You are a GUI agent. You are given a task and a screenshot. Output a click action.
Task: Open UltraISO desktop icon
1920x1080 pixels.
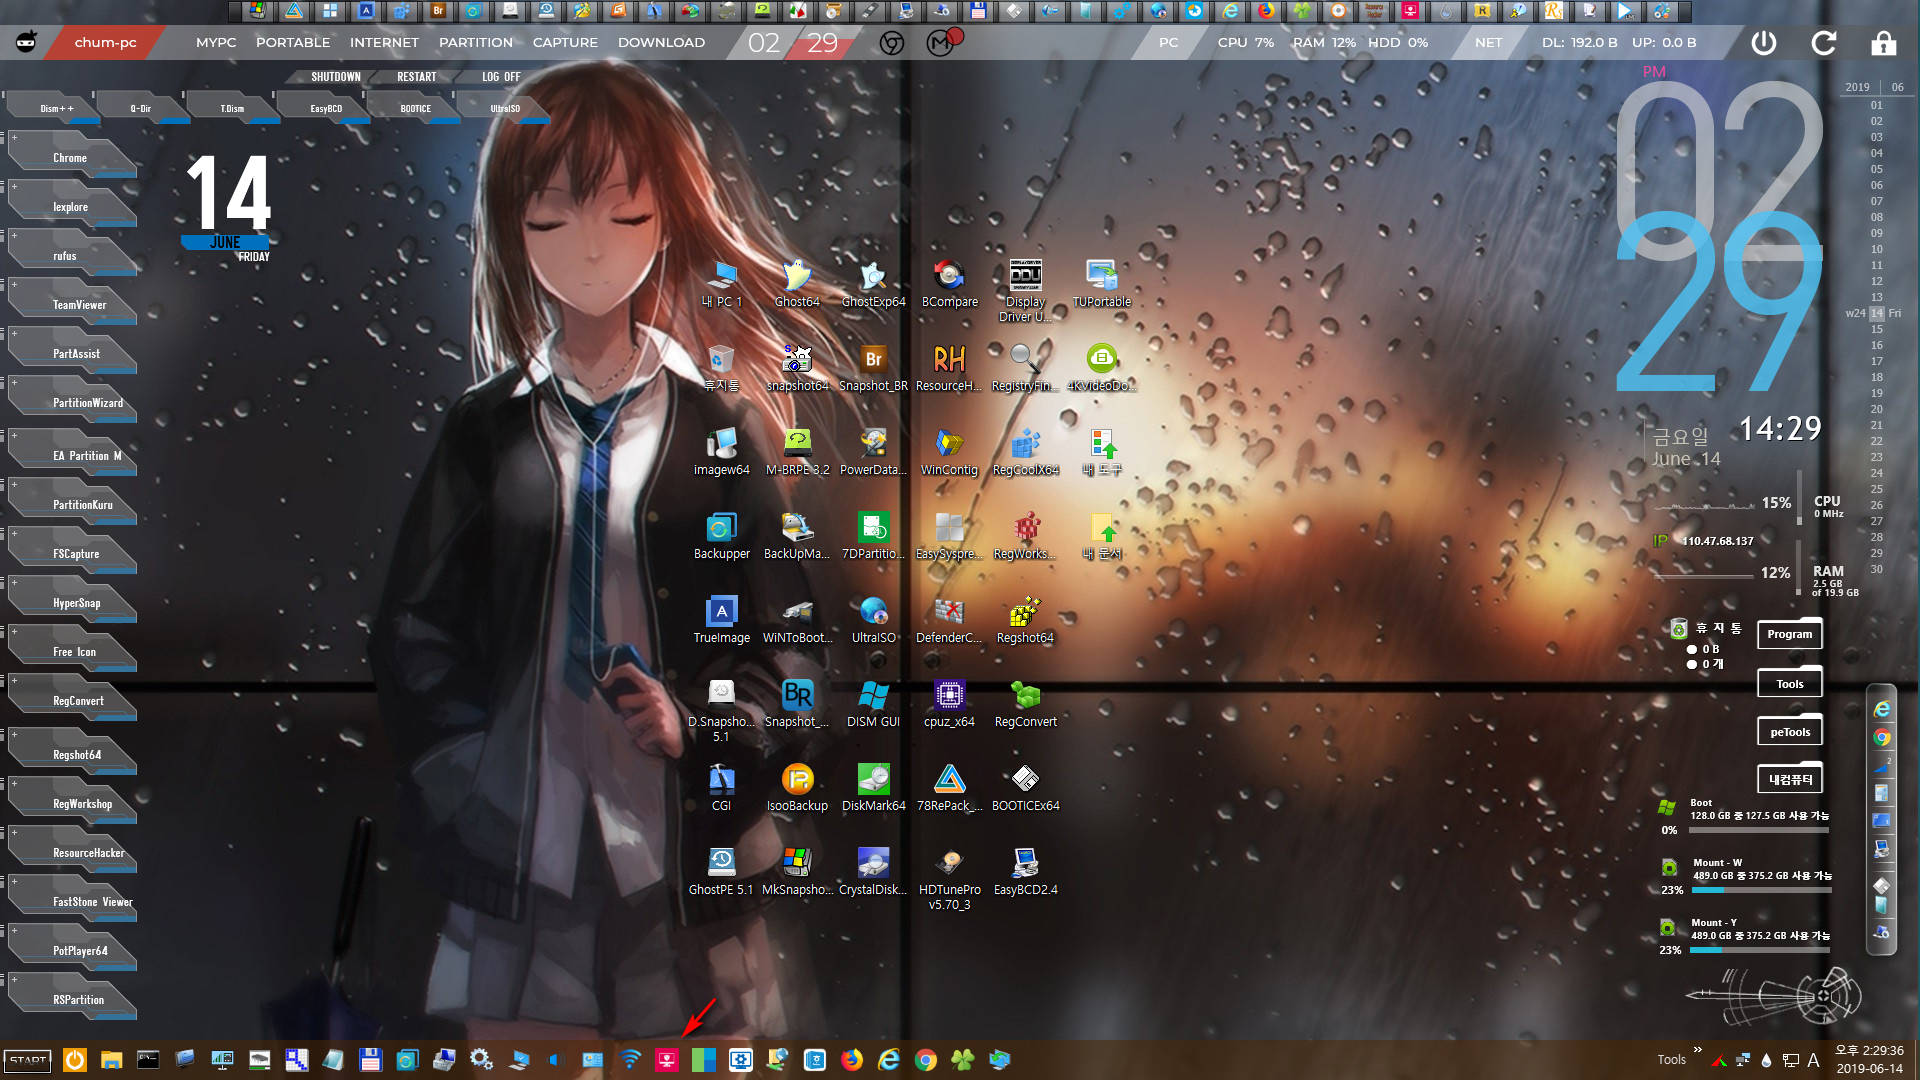(x=873, y=620)
